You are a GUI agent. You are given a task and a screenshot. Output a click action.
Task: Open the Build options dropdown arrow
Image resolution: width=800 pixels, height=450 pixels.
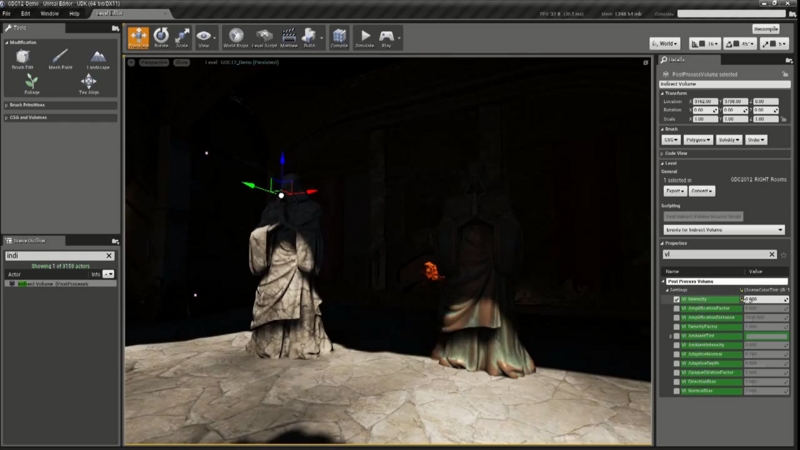(x=321, y=38)
